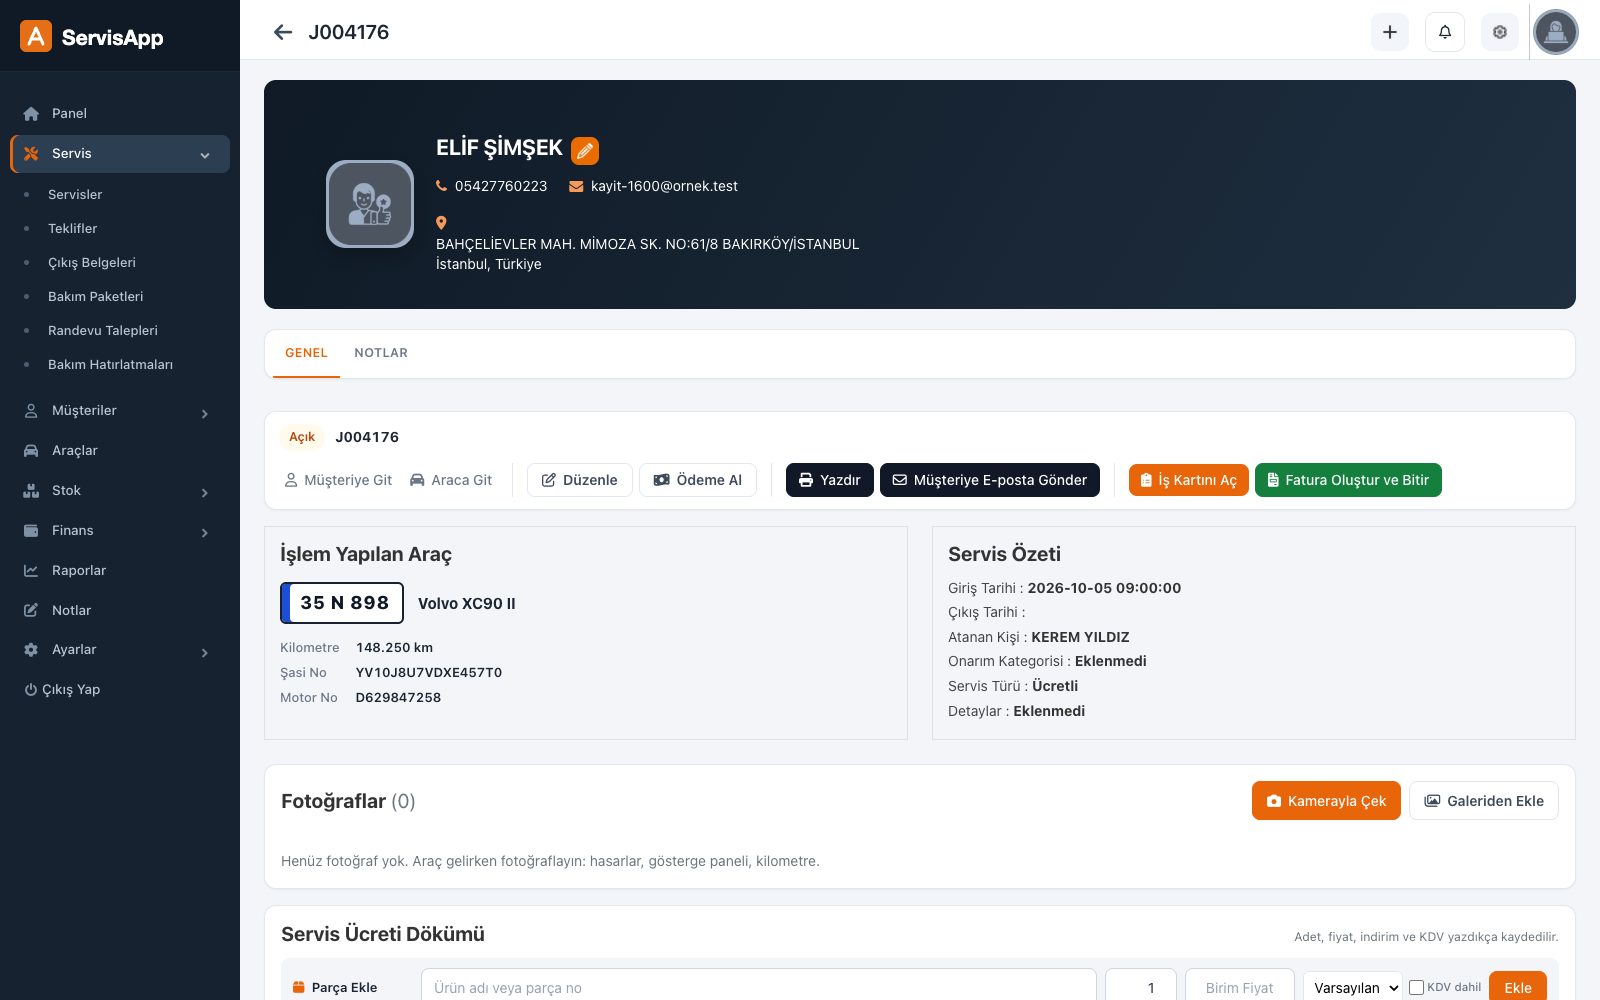
Task: Enable the KDV dahil checkbox
Action: pos(1416,987)
